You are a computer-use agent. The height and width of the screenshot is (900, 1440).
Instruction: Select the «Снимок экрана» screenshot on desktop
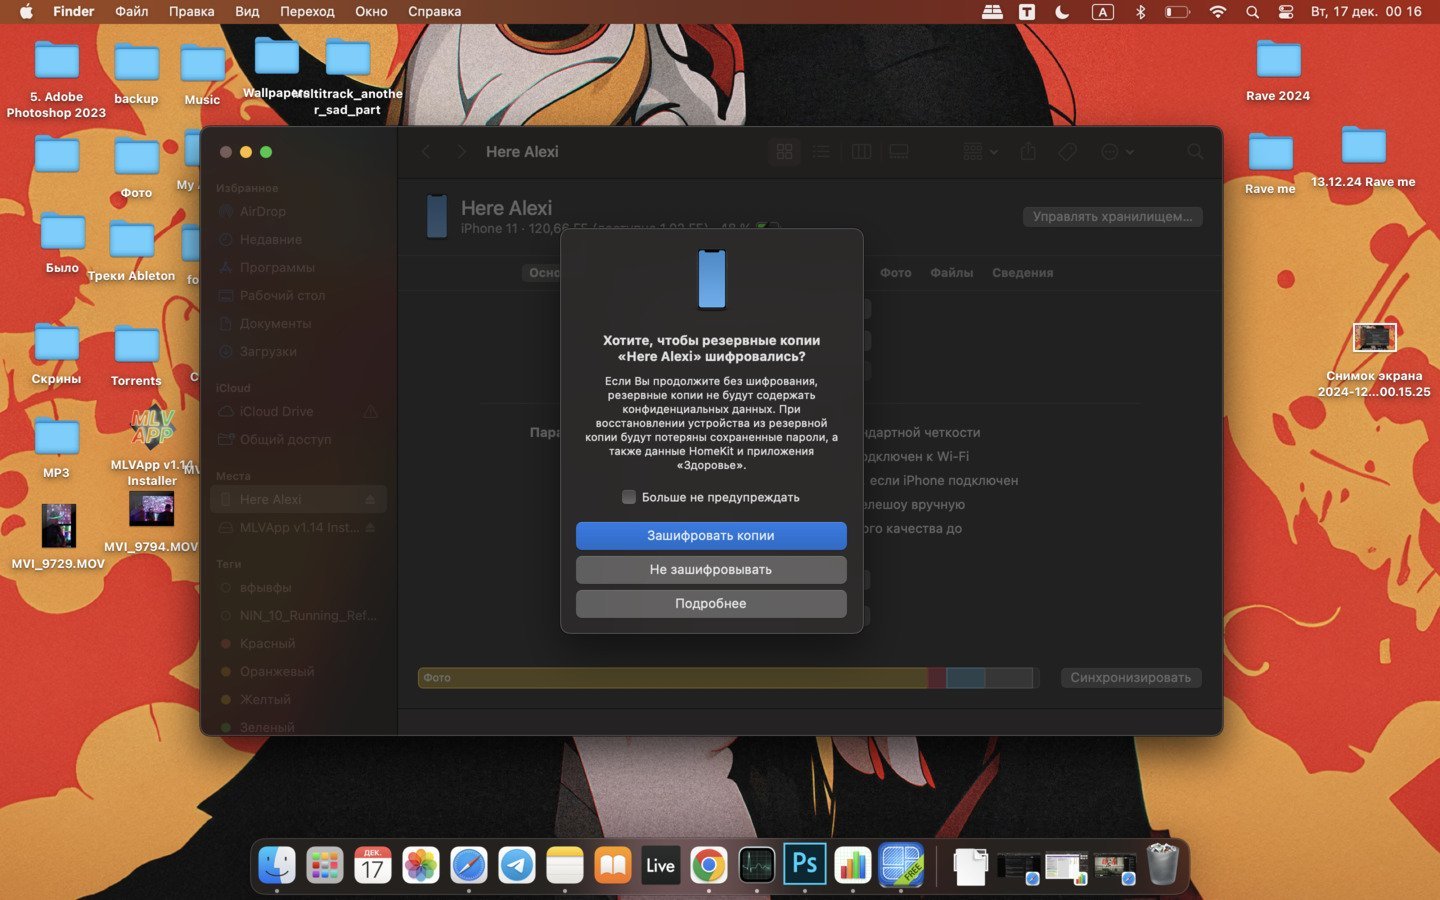[x=1374, y=338]
